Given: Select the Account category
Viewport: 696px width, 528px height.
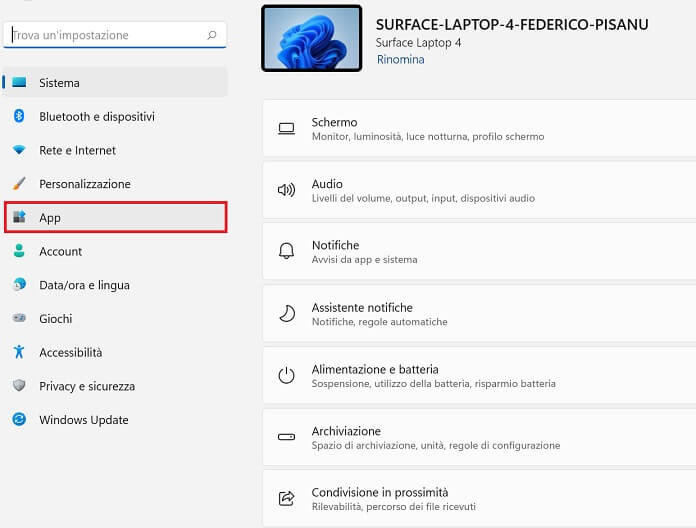Looking at the screenshot, I should 115,251.
